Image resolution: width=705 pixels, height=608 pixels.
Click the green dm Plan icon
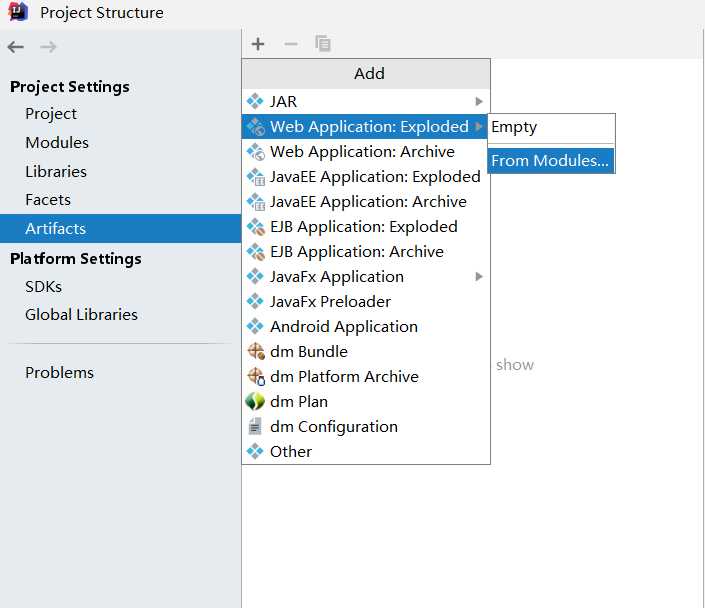coord(255,402)
